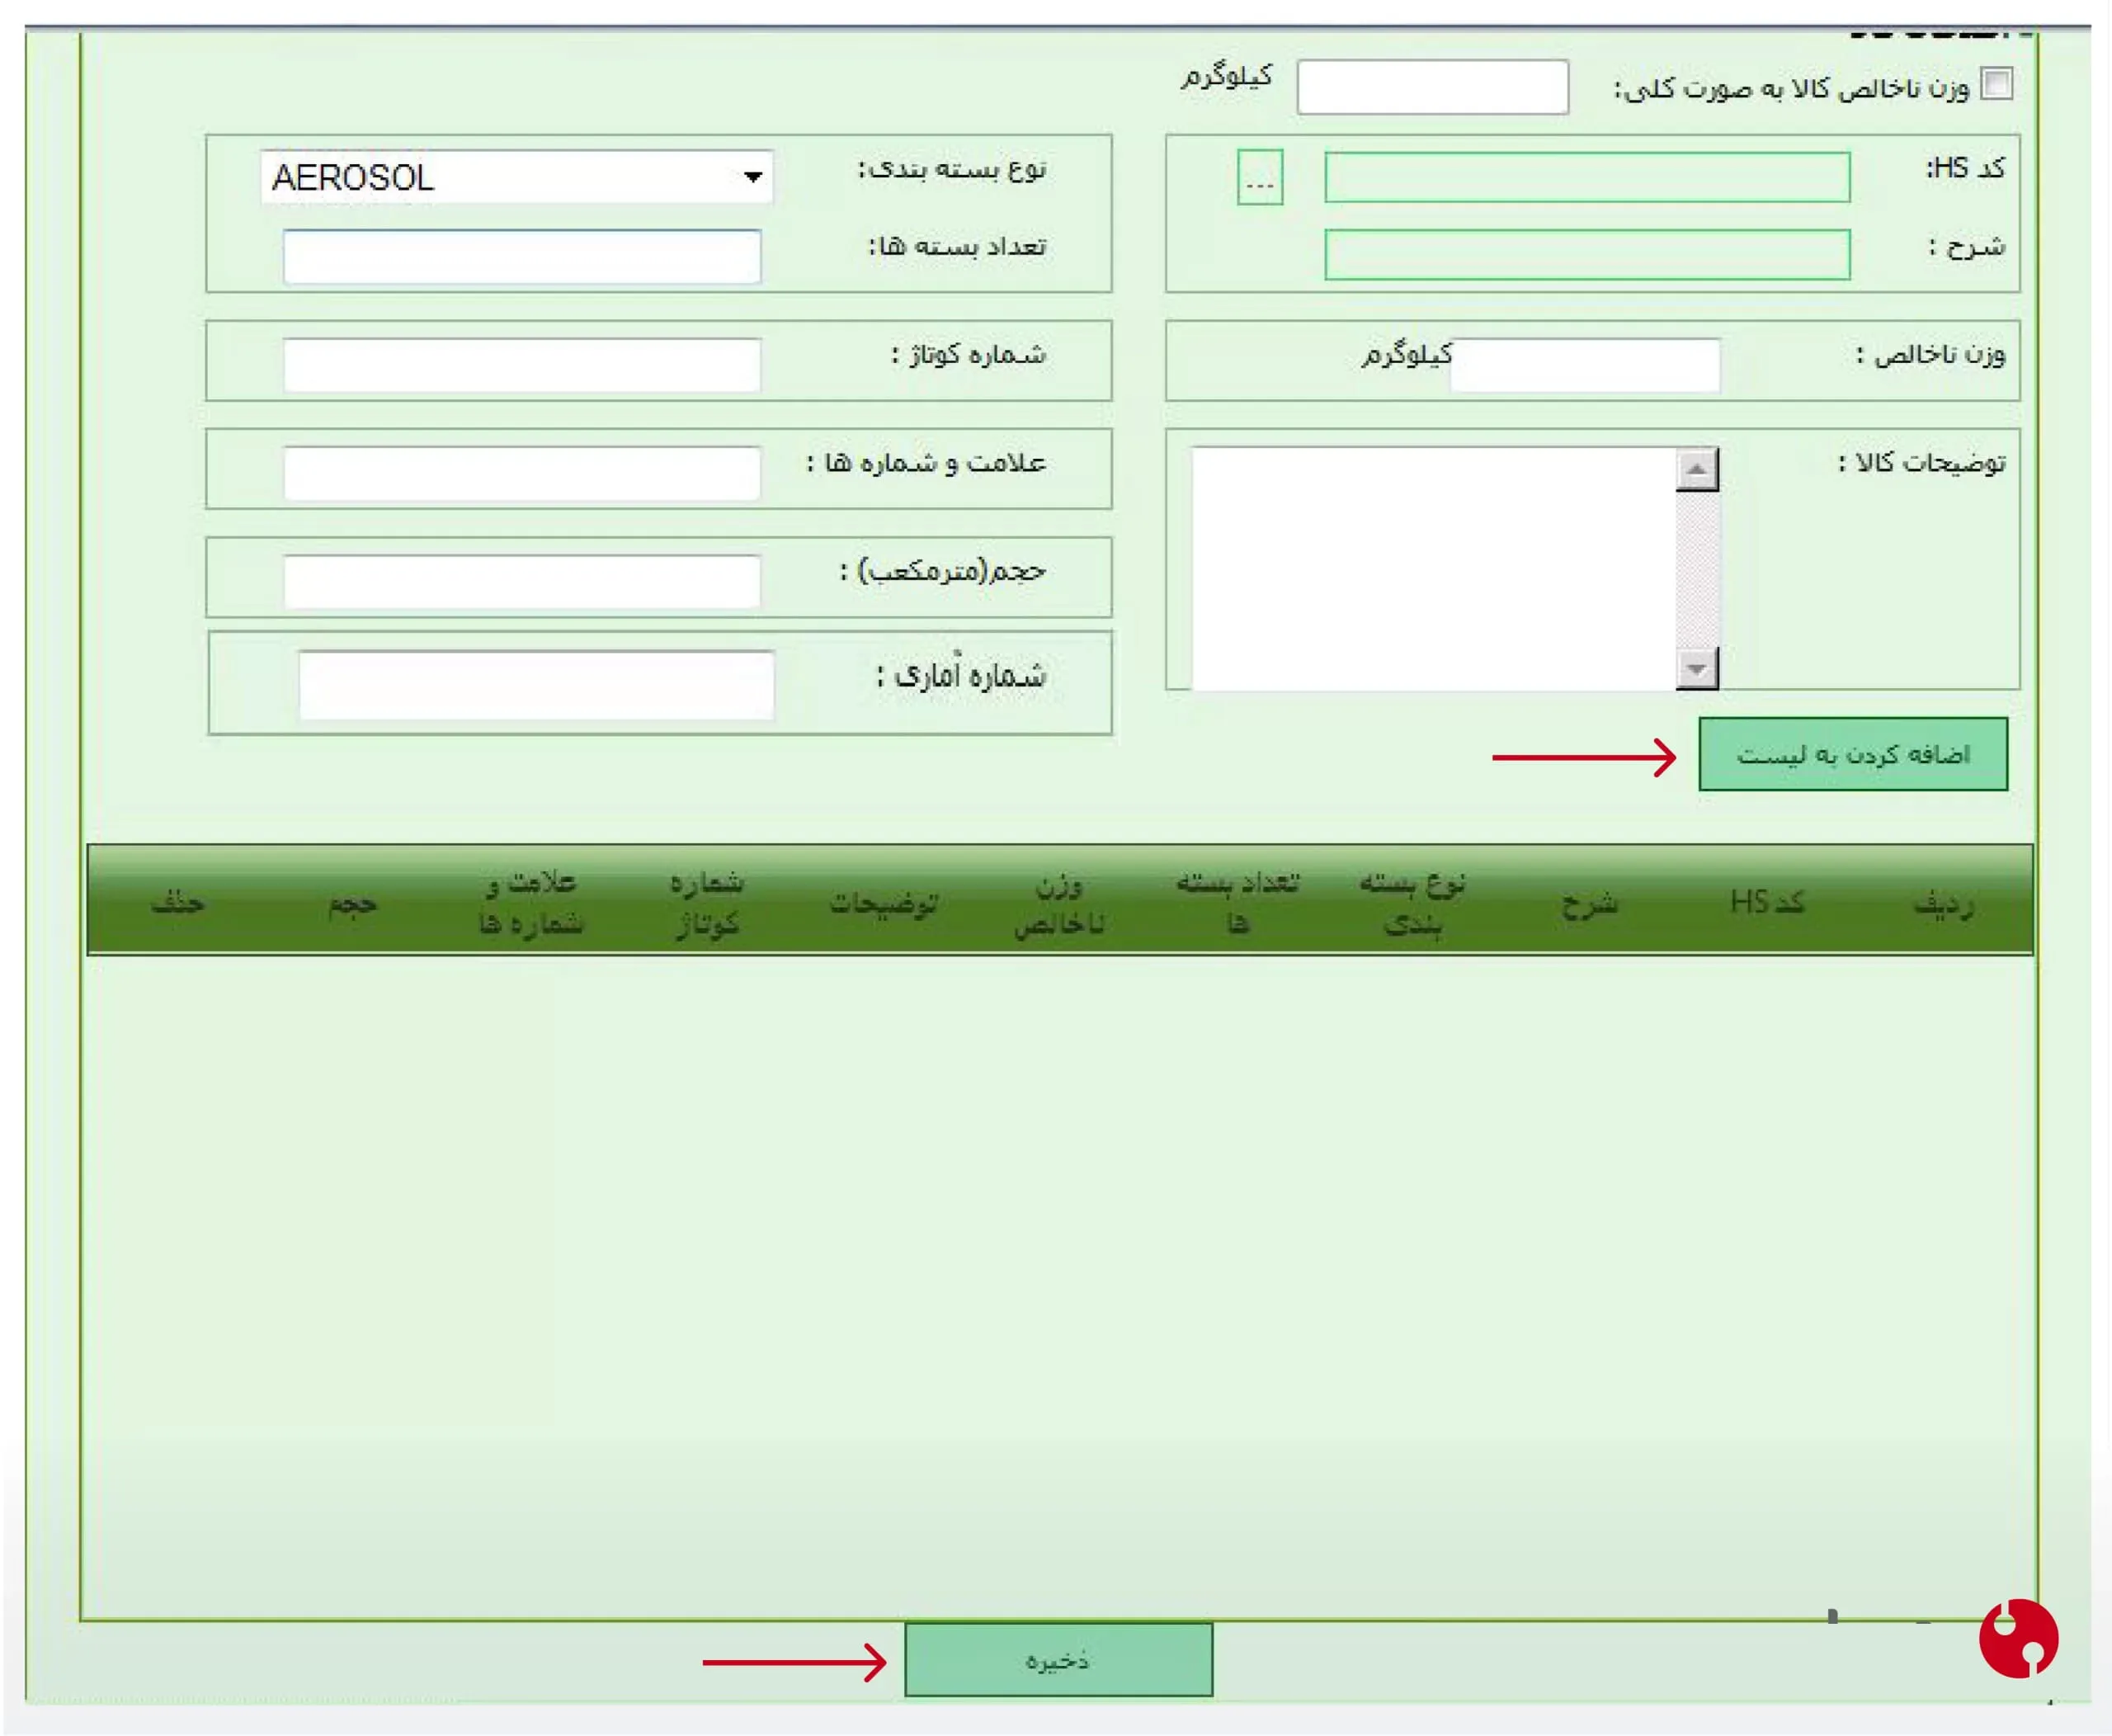
Task: Click the 'شرح' table column header
Action: coord(1590,904)
